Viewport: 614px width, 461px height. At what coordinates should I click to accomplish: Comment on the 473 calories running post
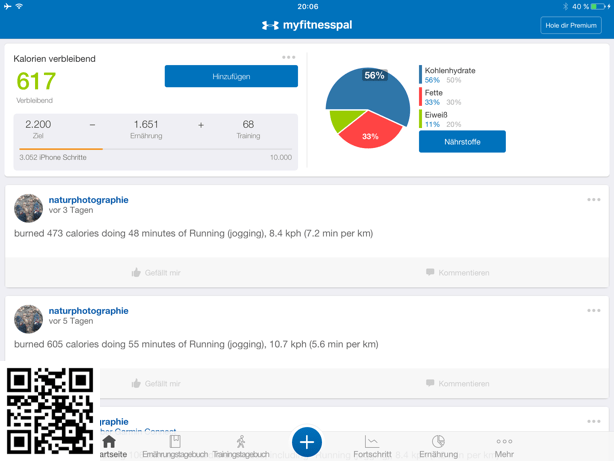[457, 272]
